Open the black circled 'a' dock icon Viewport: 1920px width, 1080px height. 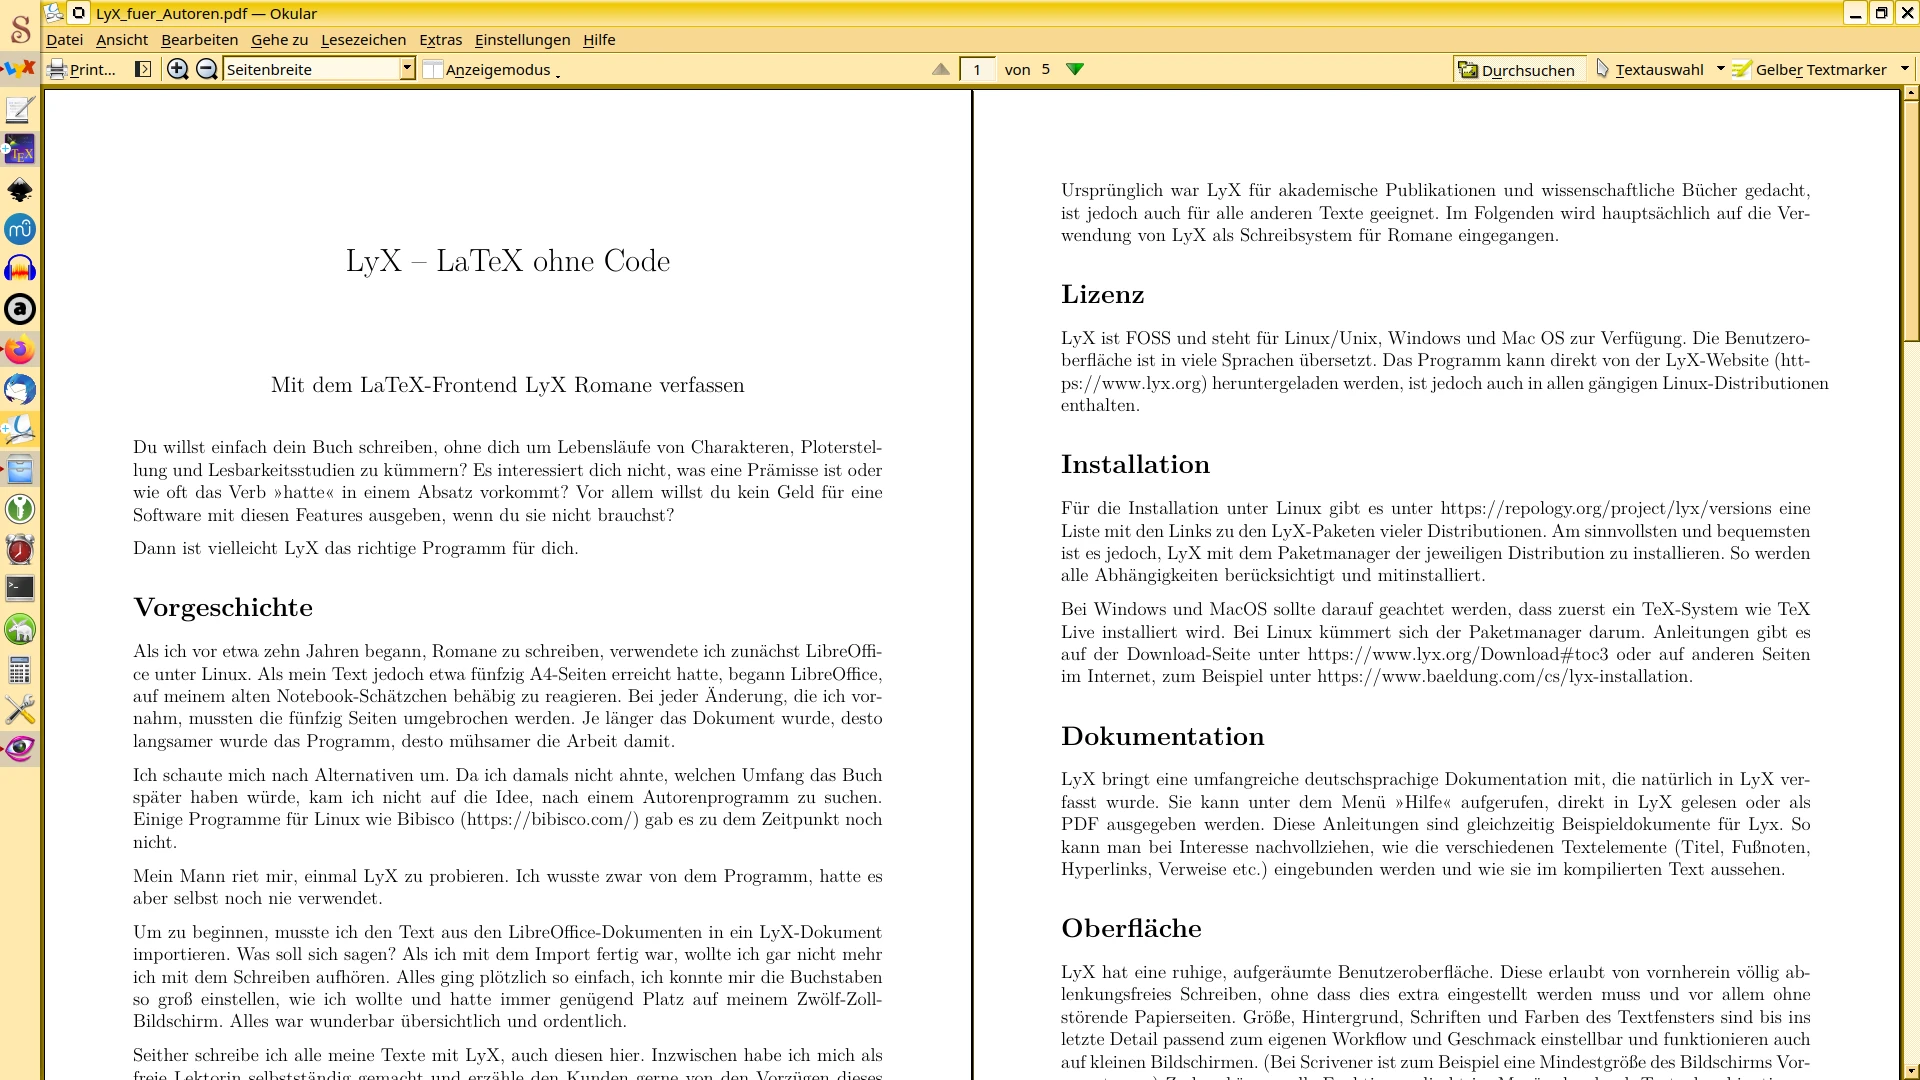point(20,310)
